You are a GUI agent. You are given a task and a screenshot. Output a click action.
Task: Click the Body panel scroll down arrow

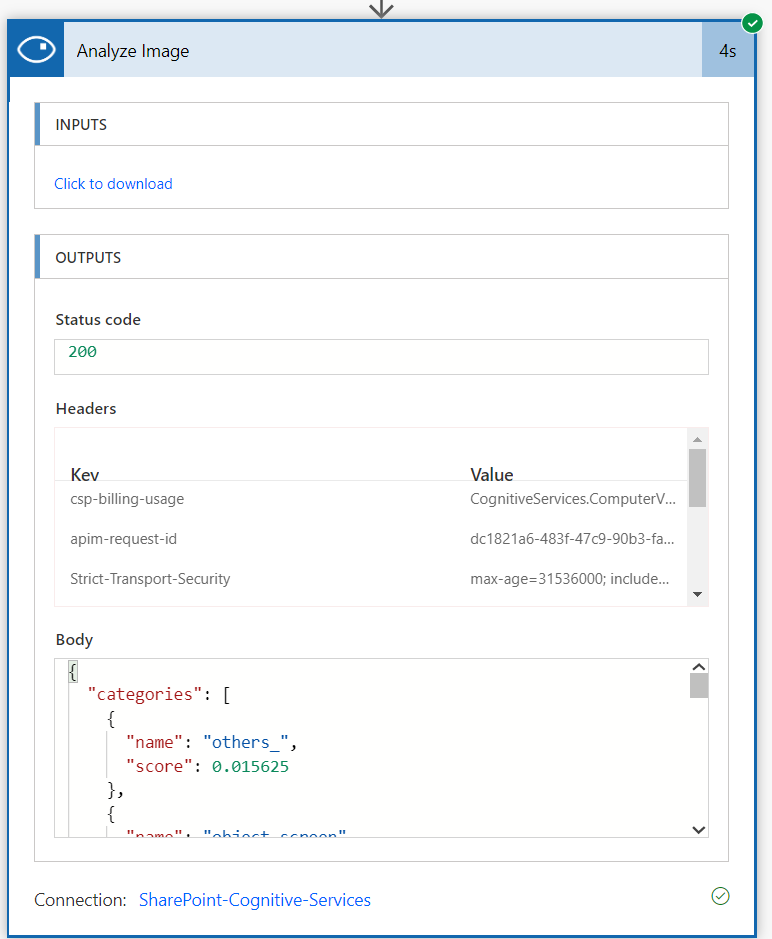click(x=699, y=829)
